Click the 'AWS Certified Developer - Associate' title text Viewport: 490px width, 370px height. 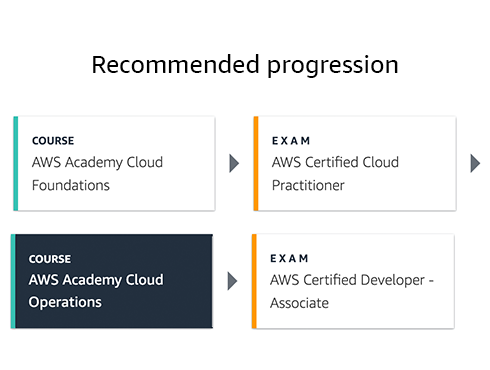point(352,292)
